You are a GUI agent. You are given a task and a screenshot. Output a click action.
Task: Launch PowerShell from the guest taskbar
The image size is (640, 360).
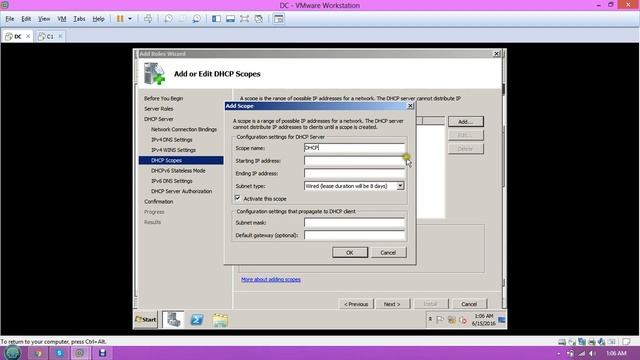click(x=197, y=320)
